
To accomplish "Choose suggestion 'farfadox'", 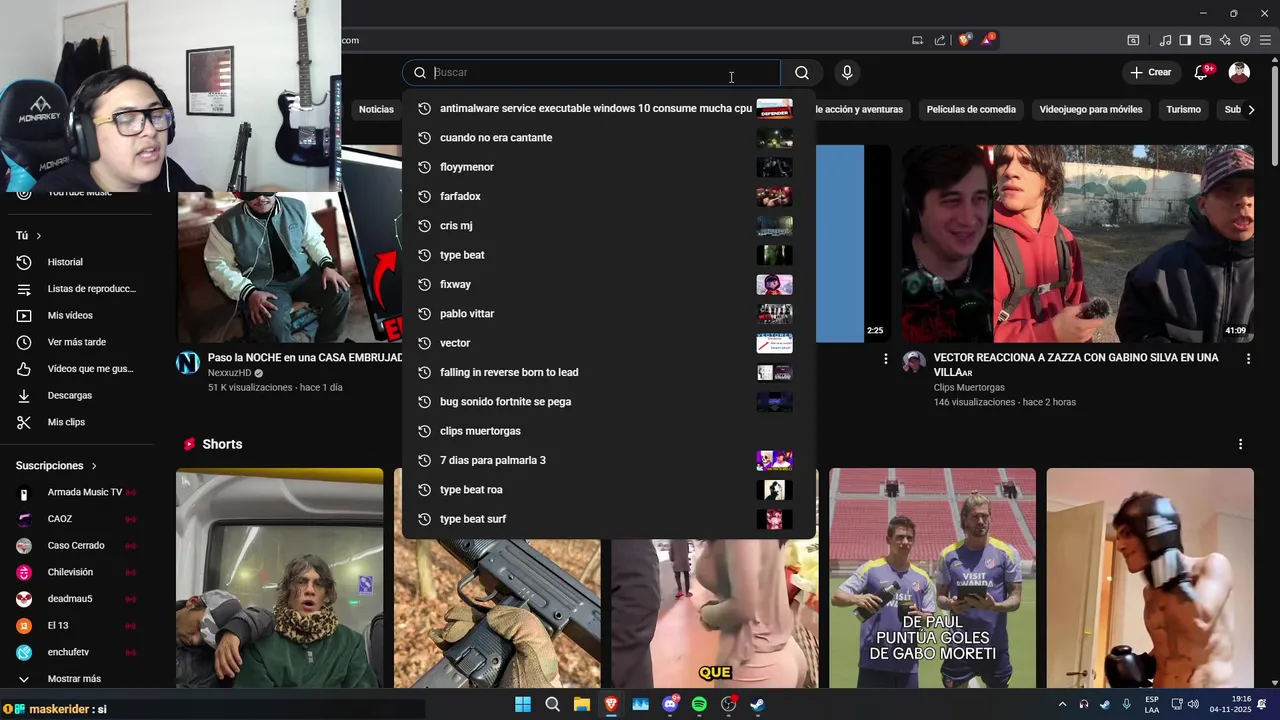I will click(x=608, y=196).
